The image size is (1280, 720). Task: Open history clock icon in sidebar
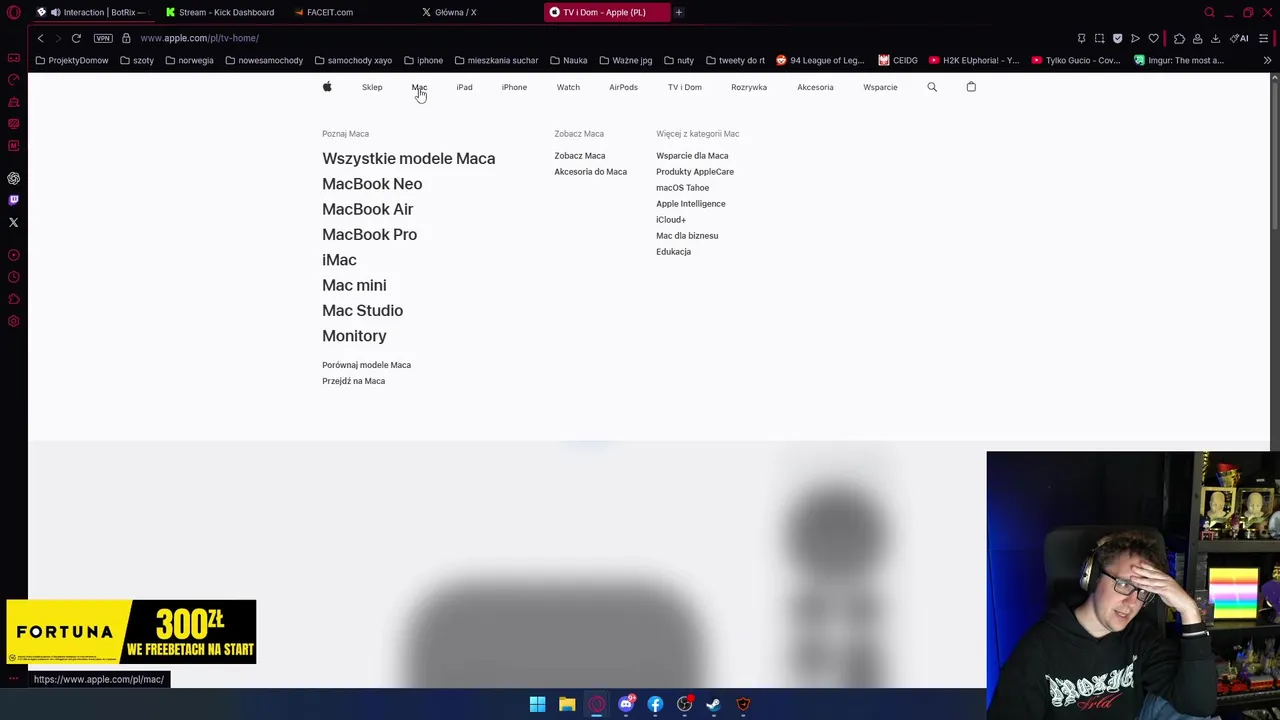click(x=13, y=277)
